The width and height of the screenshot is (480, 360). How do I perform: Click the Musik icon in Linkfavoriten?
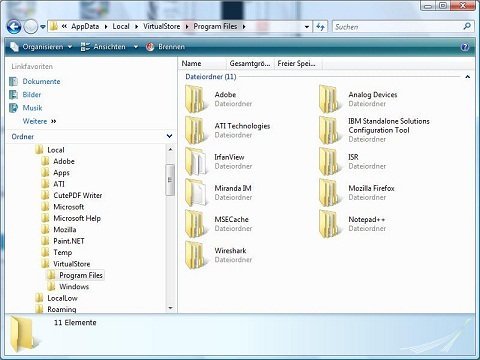[x=13, y=108]
